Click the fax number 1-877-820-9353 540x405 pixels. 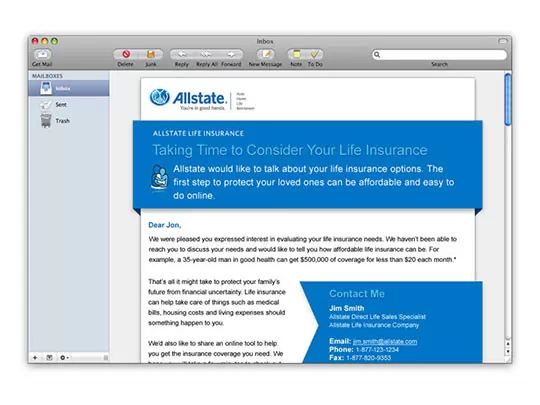click(368, 358)
